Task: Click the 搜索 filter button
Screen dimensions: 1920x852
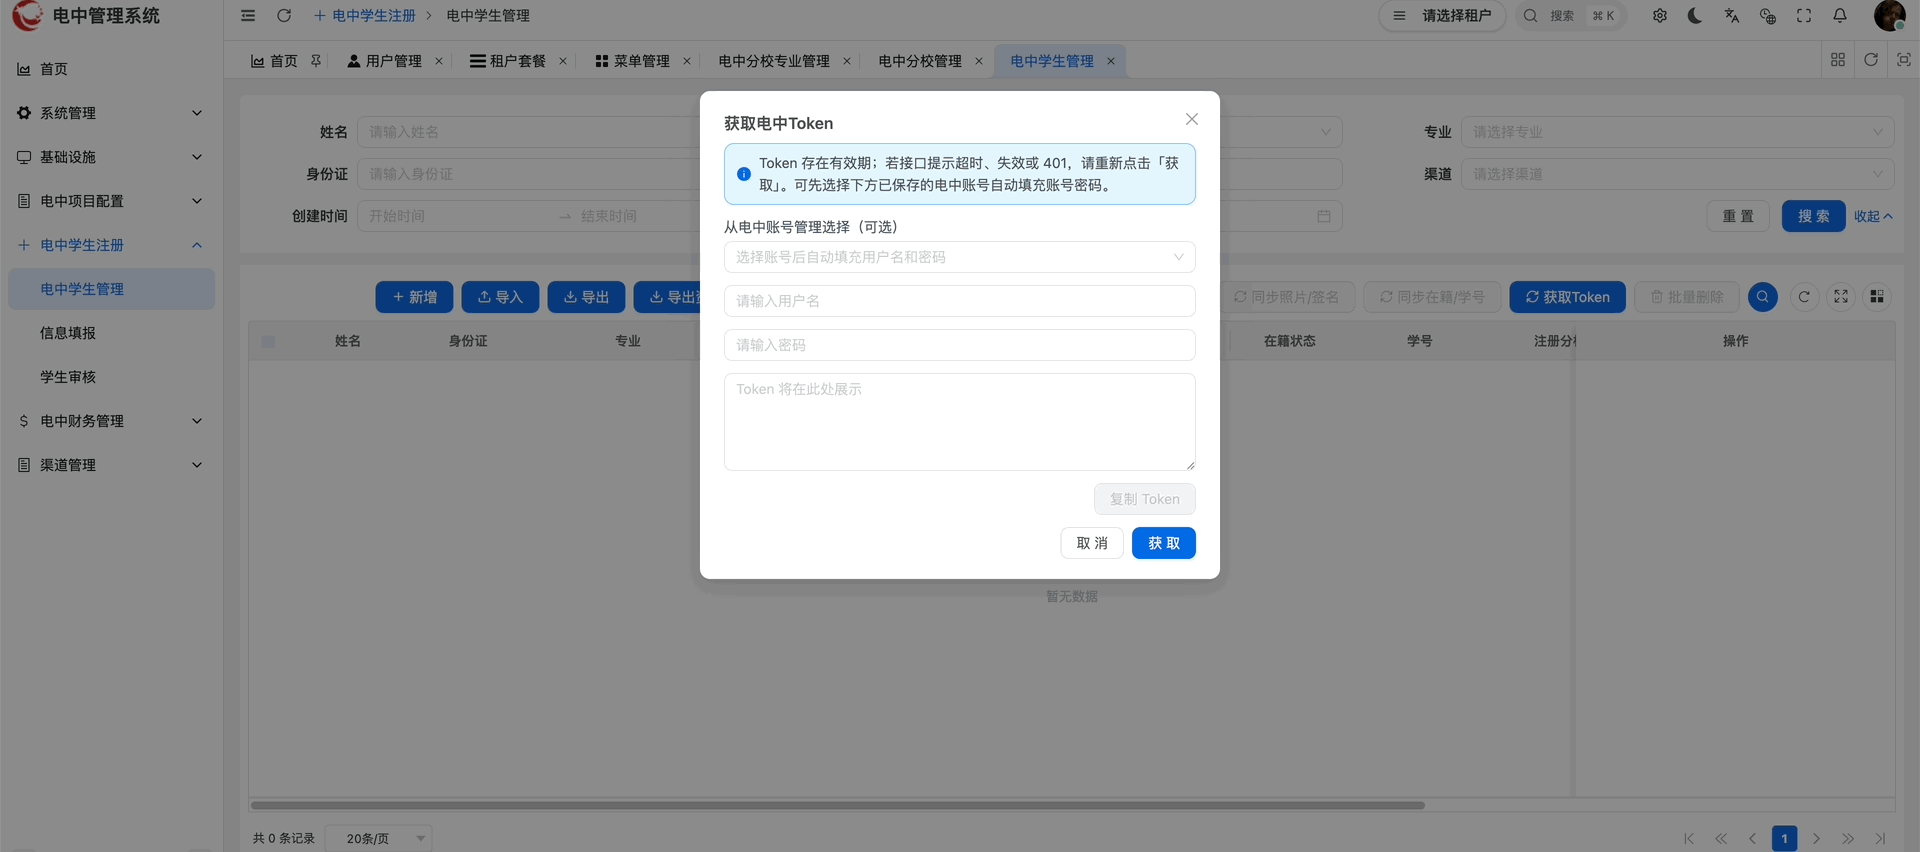Action: click(x=1814, y=216)
